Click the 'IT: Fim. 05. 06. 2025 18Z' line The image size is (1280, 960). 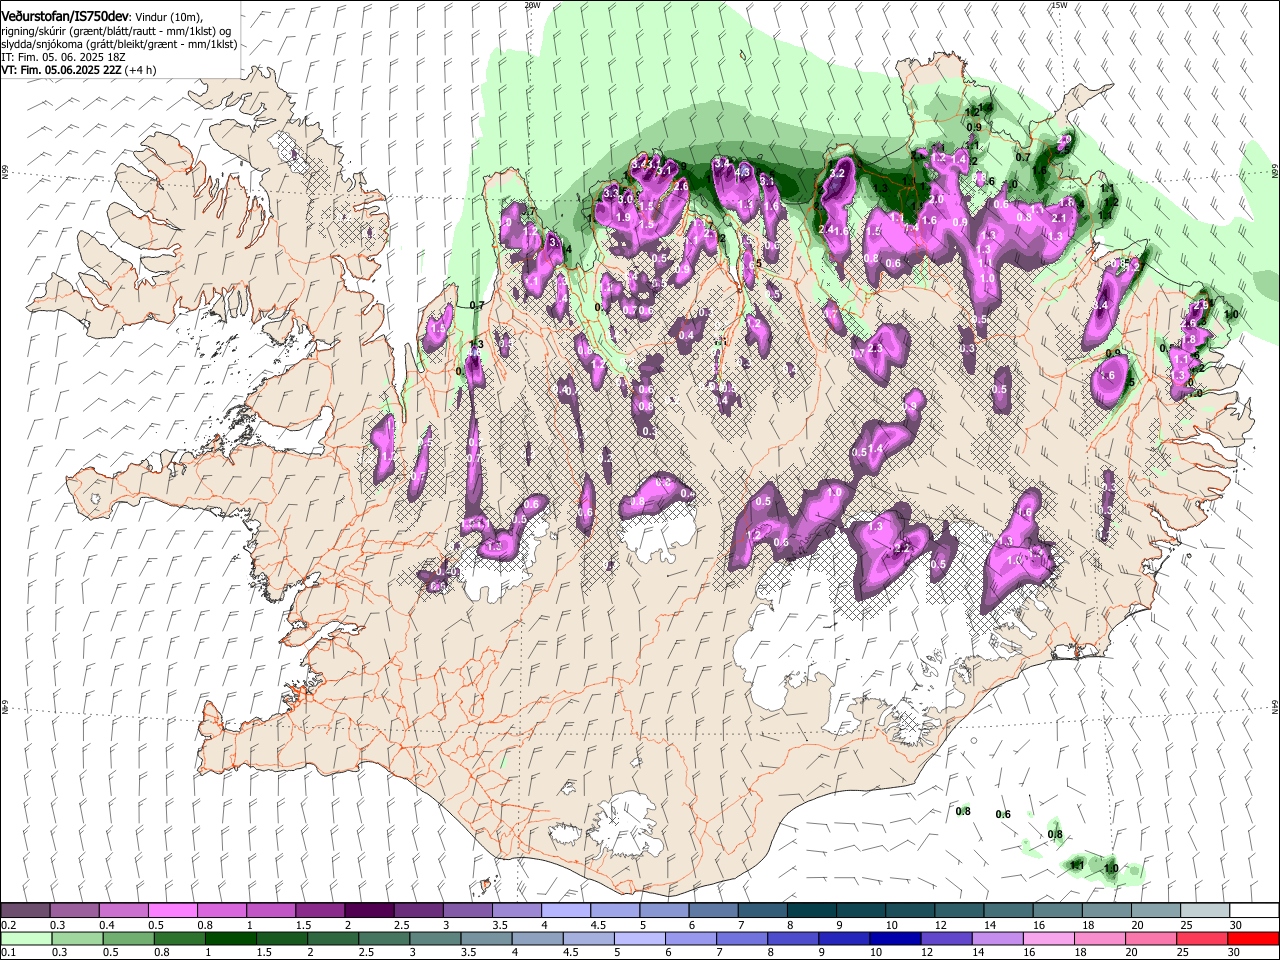point(63,57)
